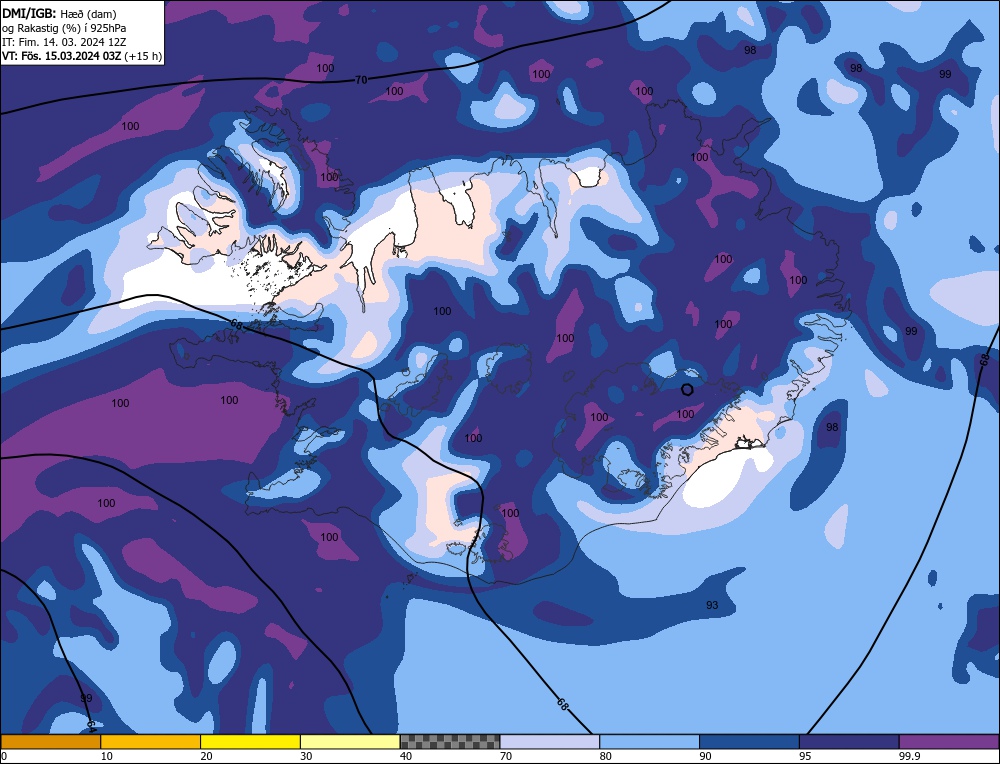Click the "93" humidity value over the sea
This screenshot has width=1000, height=764.
[712, 605]
